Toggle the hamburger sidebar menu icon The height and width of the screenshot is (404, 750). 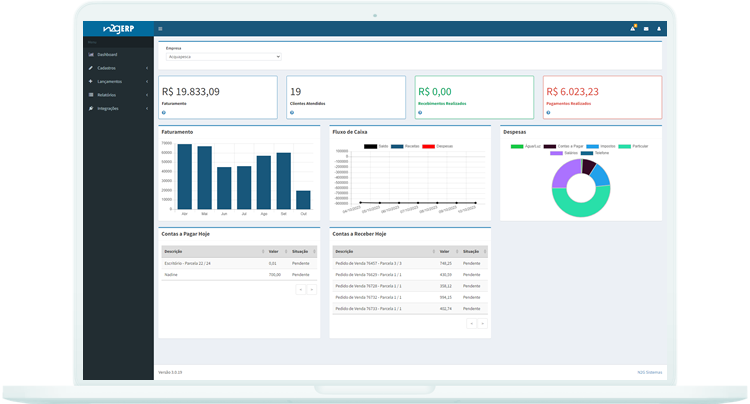click(x=160, y=29)
